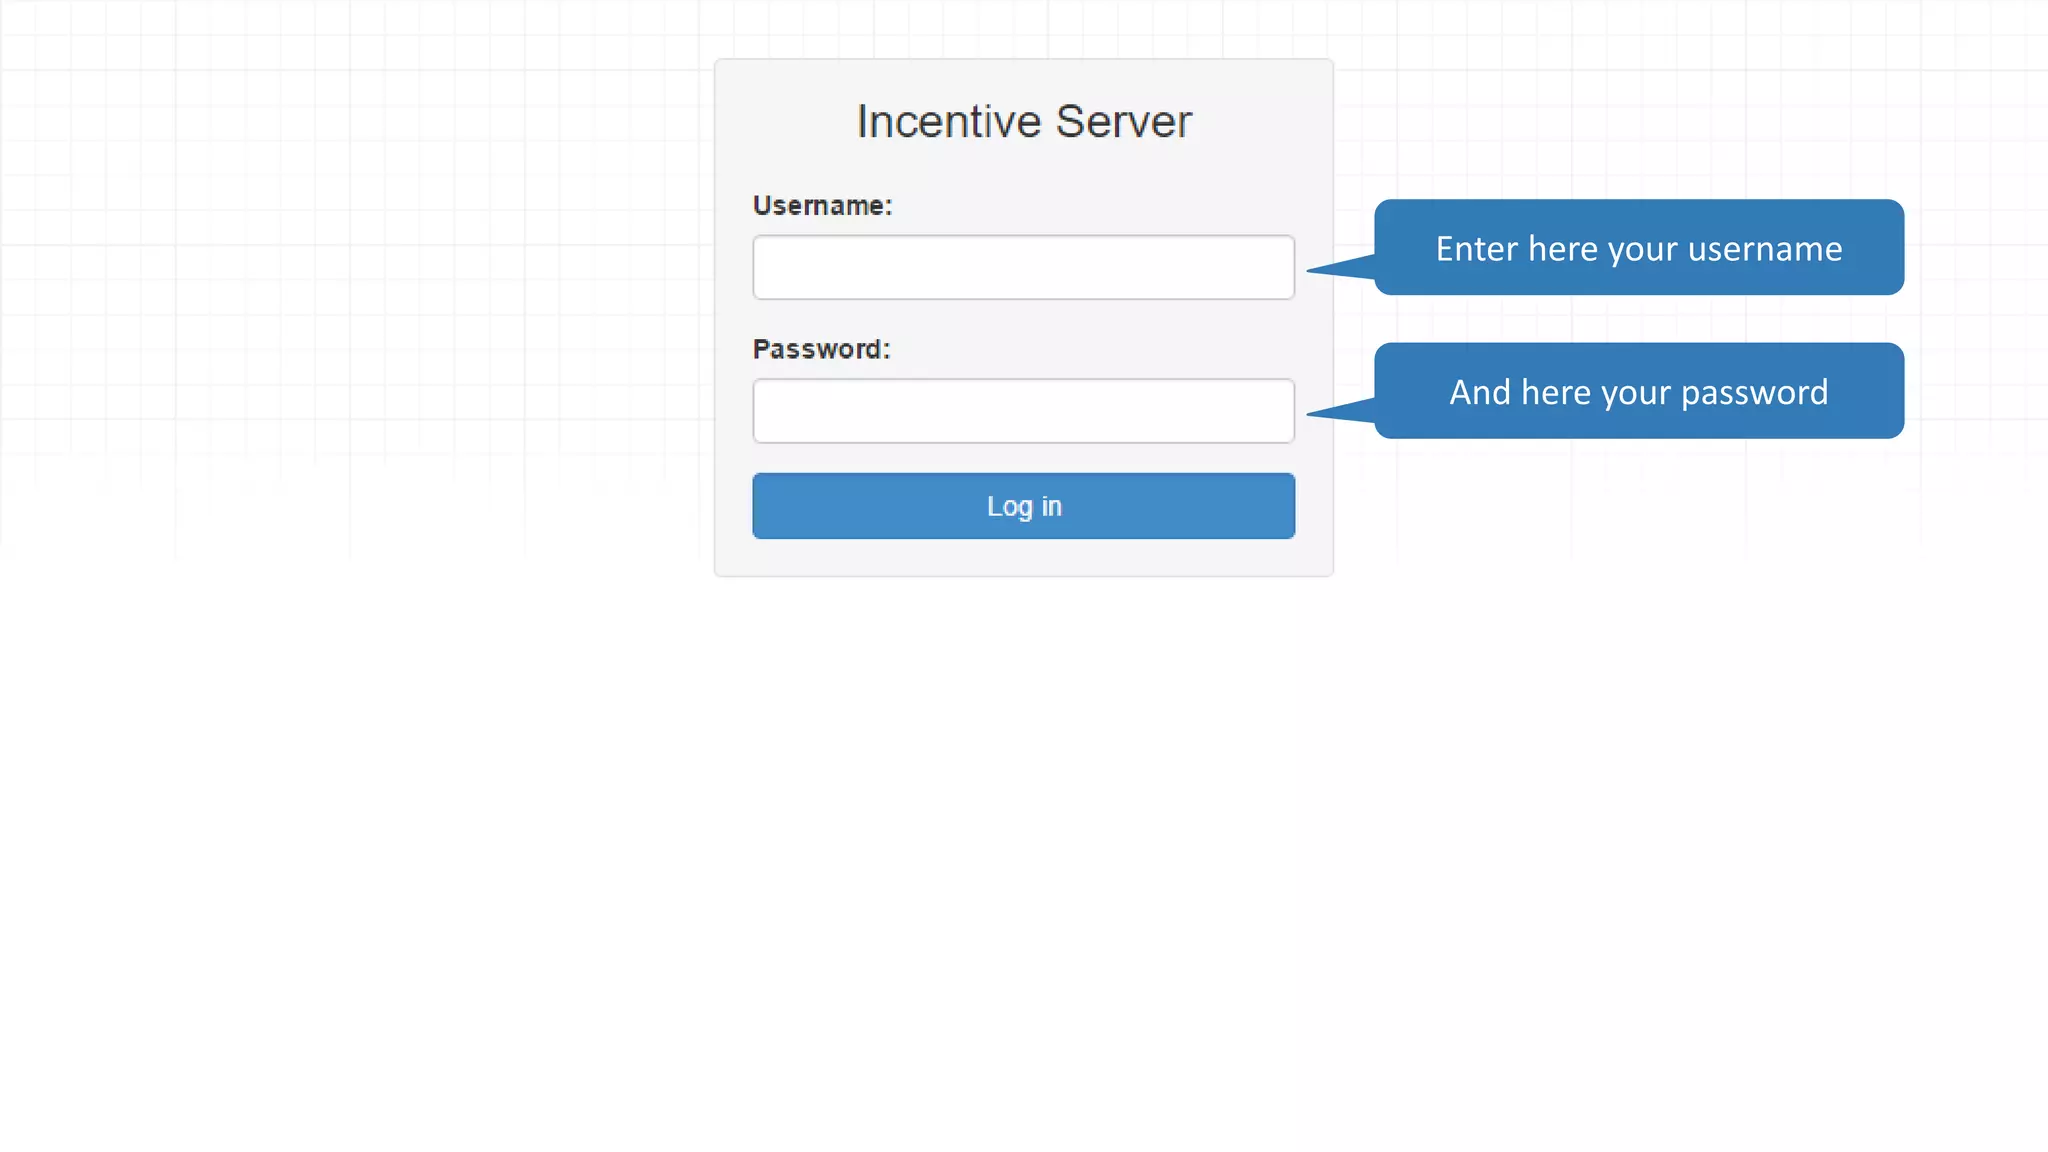Viewport: 2048px width, 1152px height.
Task: Click the Username input field
Action: [x=1023, y=267]
